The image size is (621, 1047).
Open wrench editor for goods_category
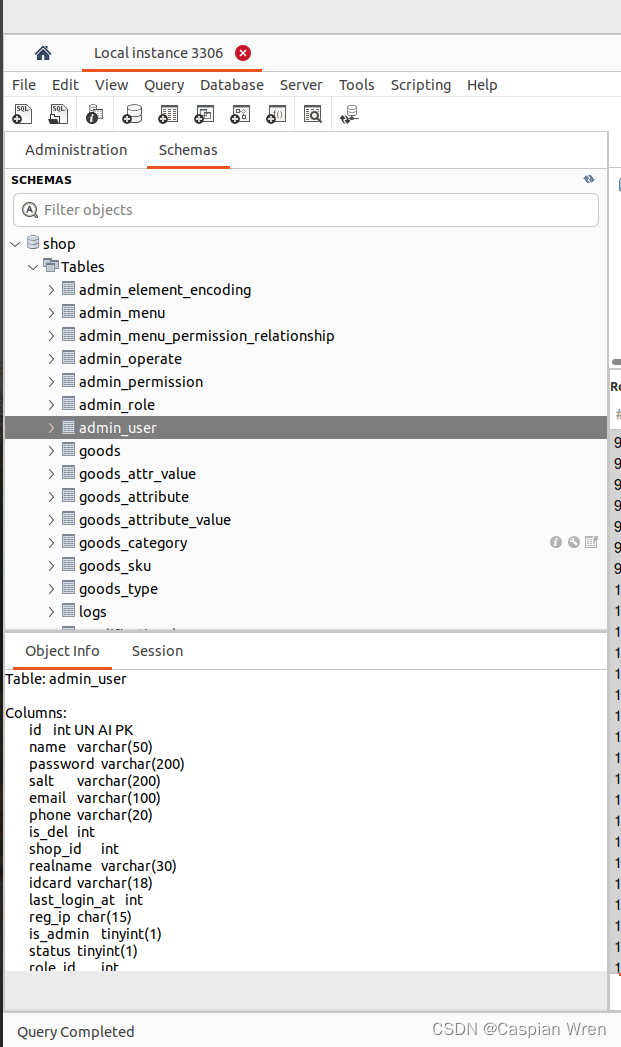tap(574, 542)
